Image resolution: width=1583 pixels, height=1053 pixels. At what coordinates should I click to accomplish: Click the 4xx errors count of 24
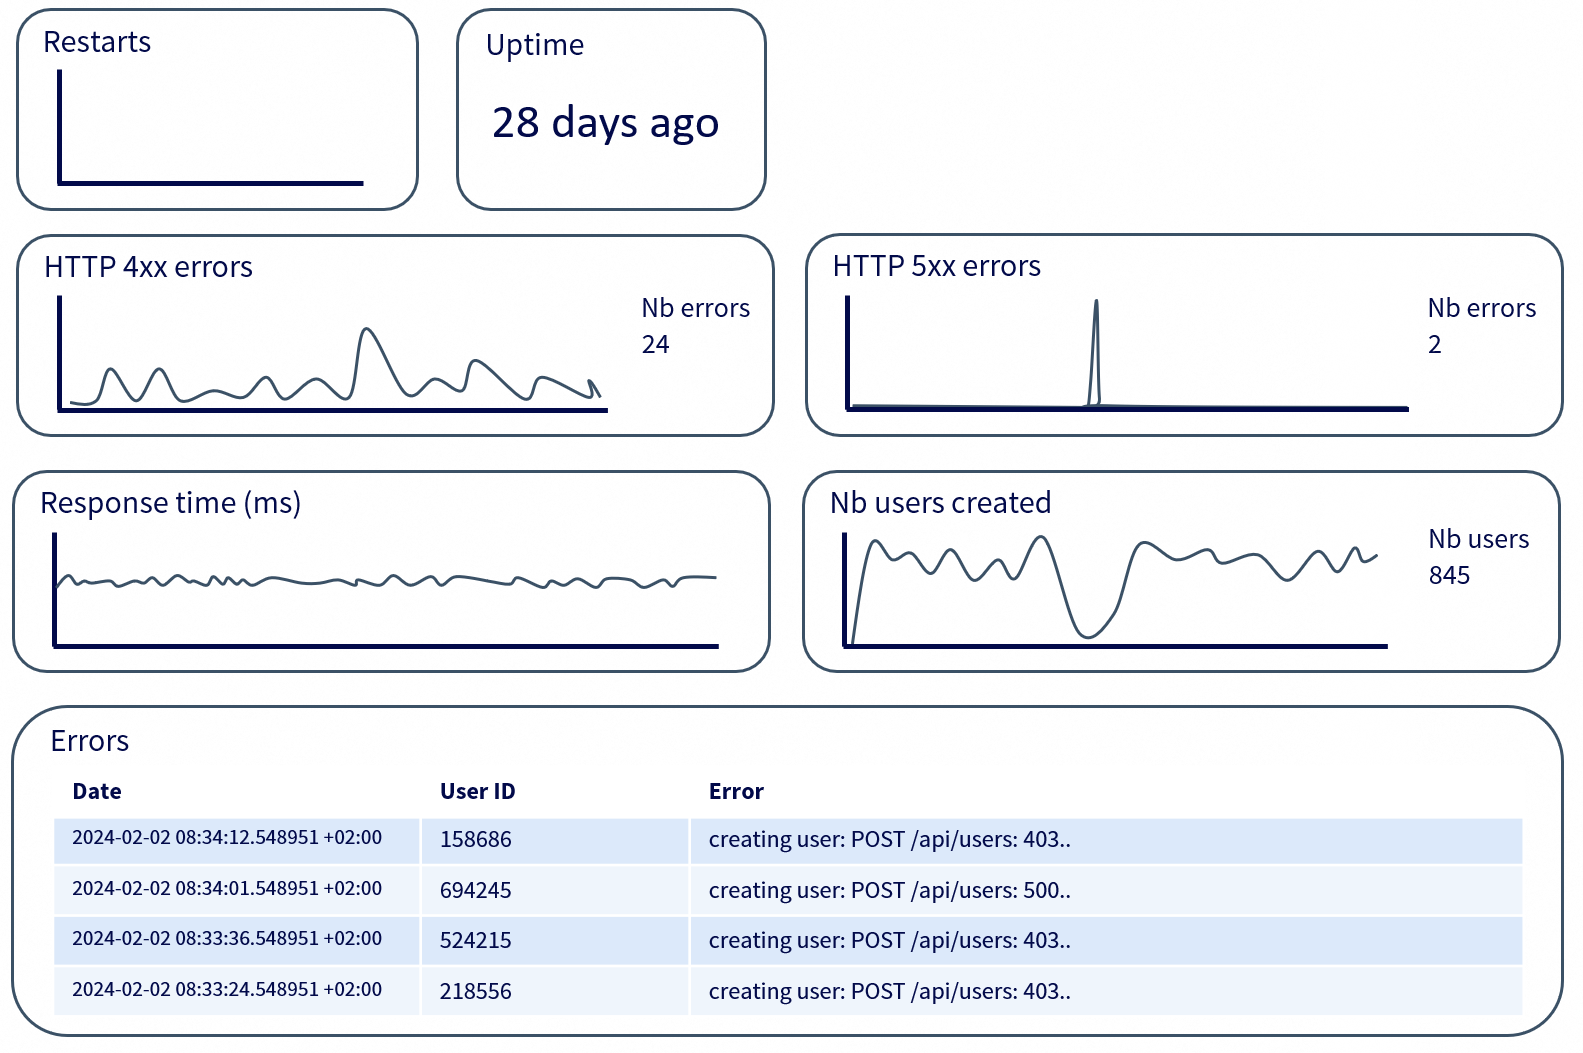(655, 345)
